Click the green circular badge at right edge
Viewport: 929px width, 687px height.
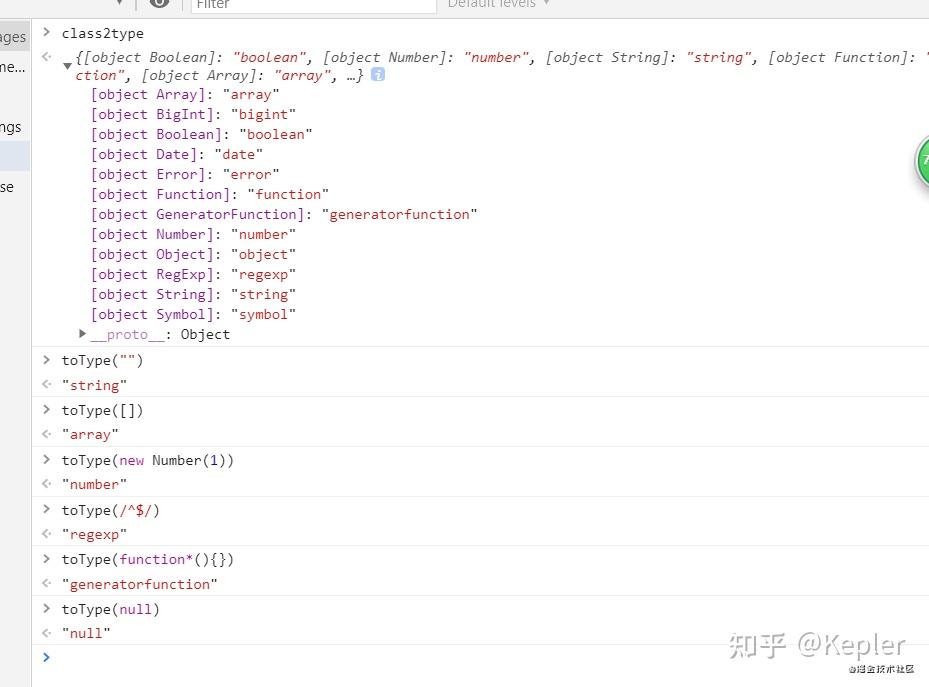pyautogui.click(x=922, y=161)
